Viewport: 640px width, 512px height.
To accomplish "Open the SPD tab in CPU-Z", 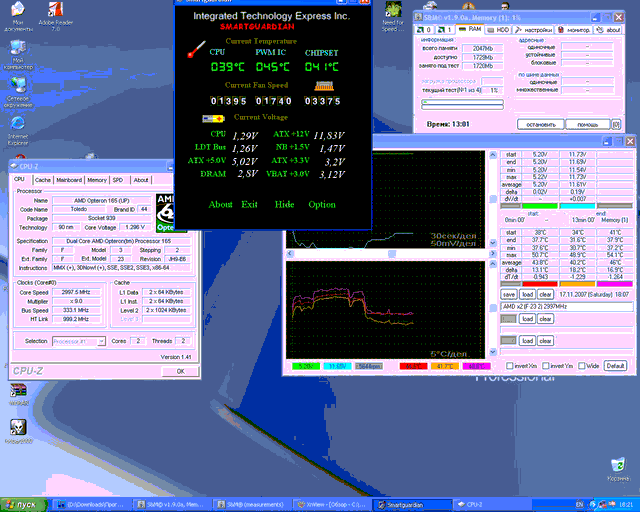I will coord(118,180).
